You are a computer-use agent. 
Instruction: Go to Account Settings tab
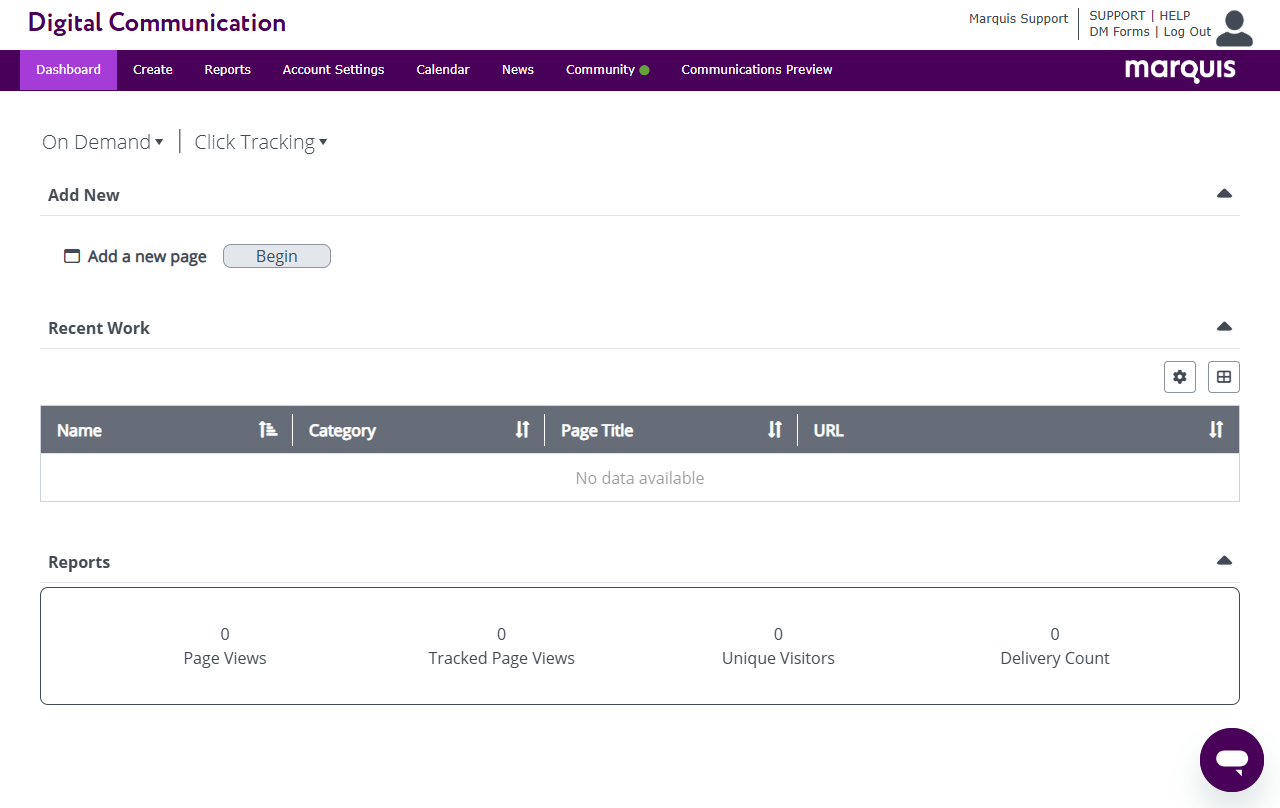pos(333,70)
